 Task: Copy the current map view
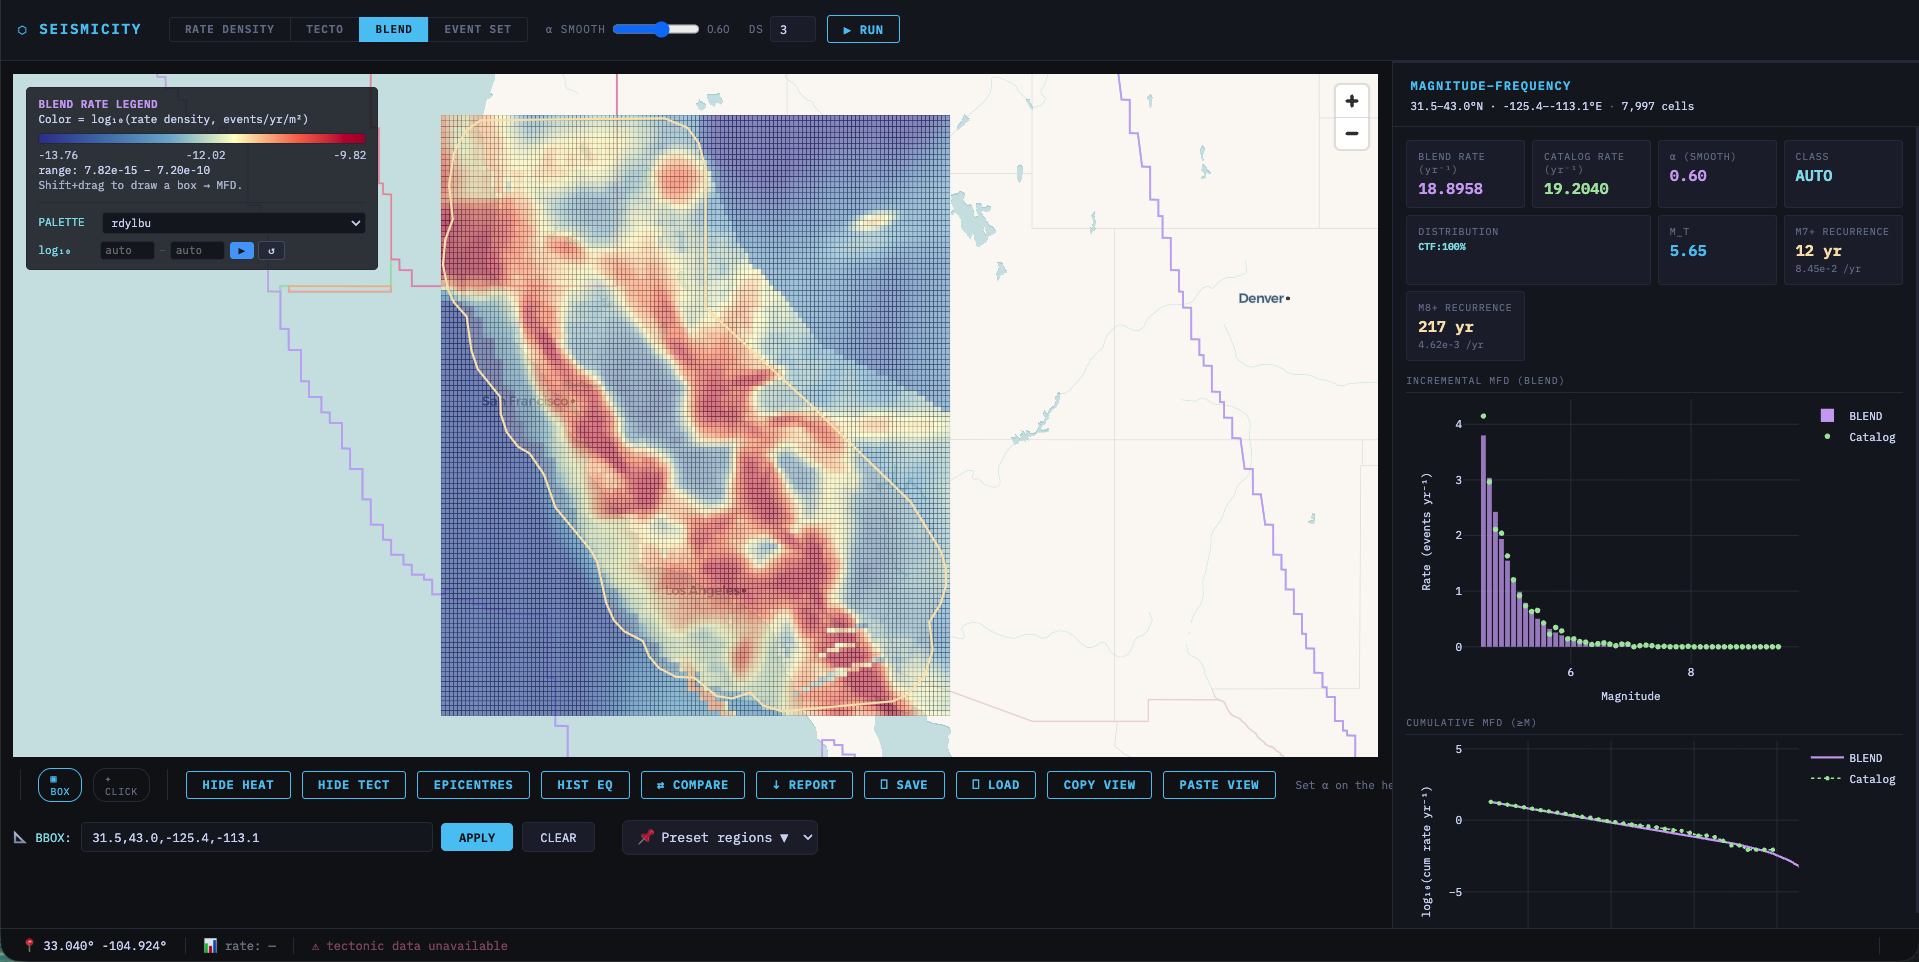coord(1099,785)
